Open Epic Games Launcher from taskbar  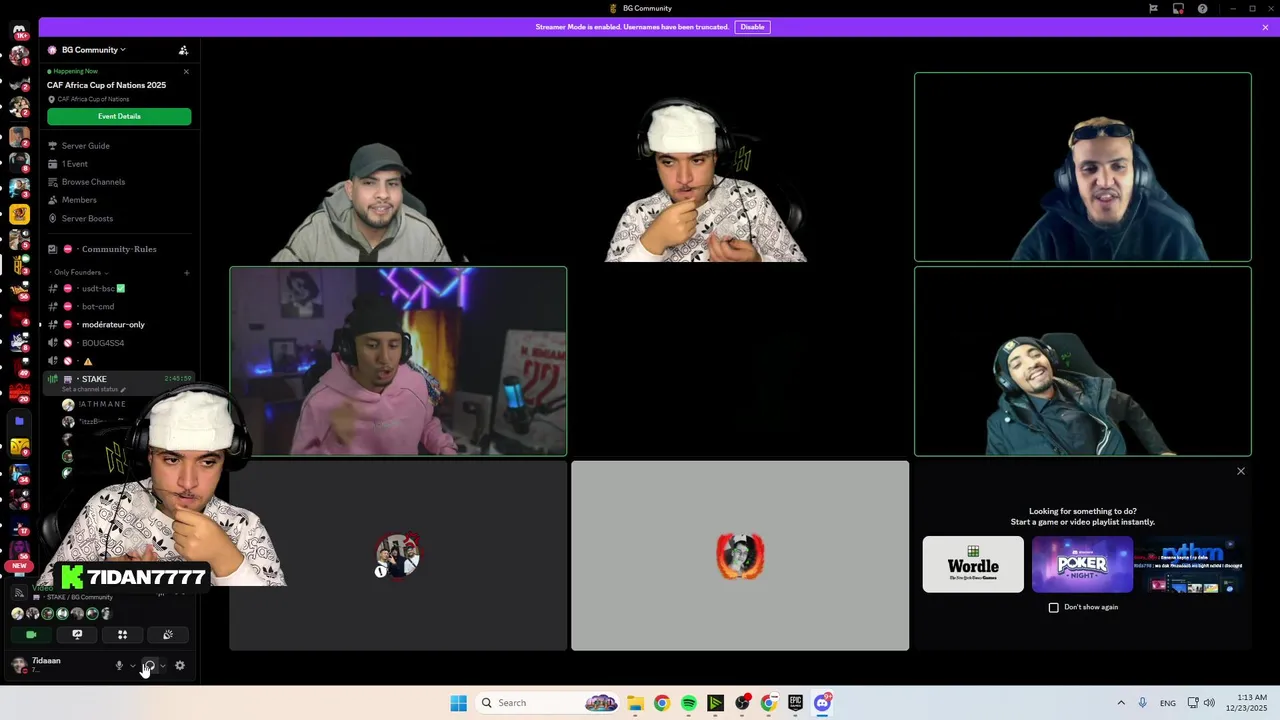pos(795,703)
